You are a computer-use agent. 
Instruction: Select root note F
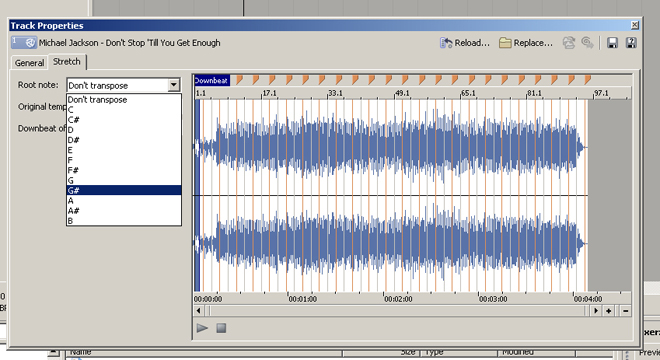click(124, 160)
